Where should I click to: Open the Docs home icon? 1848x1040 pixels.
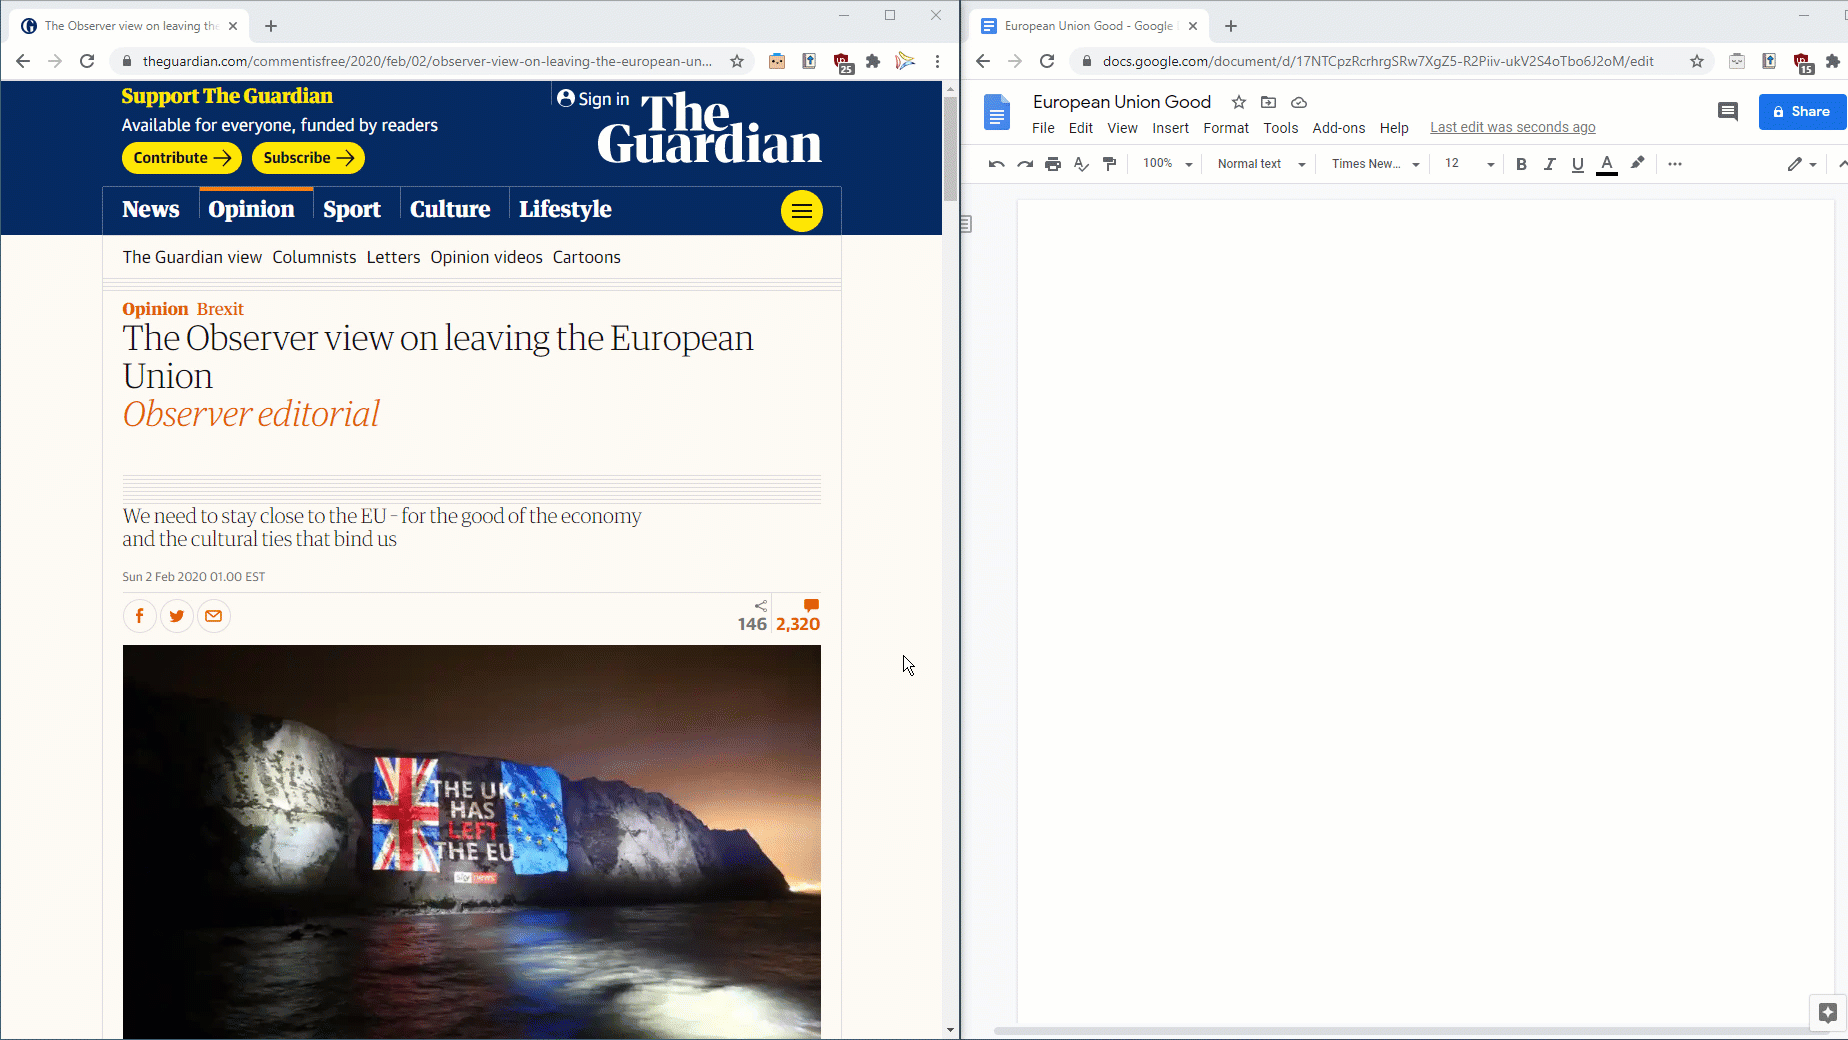(996, 112)
